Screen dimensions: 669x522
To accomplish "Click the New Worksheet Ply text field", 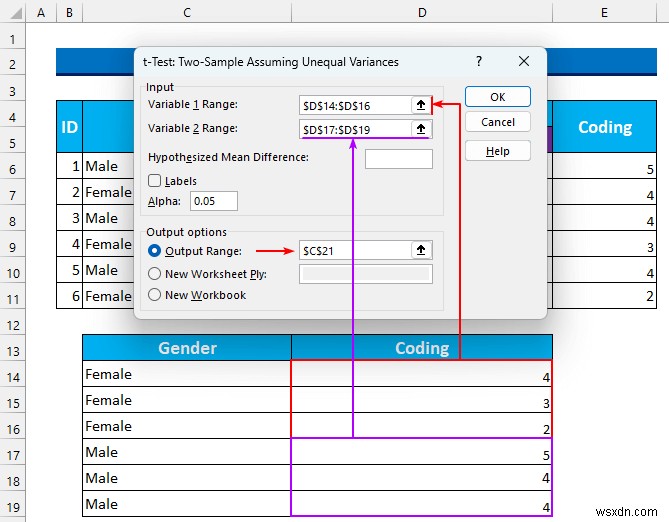I will (x=366, y=274).
